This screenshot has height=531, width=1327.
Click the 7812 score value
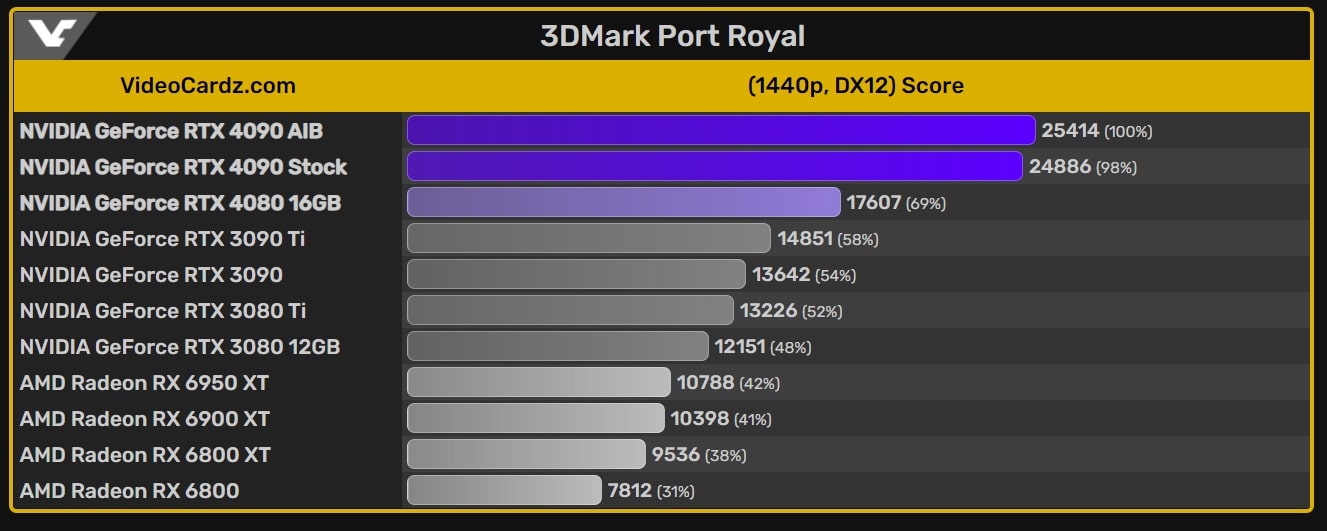[629, 491]
